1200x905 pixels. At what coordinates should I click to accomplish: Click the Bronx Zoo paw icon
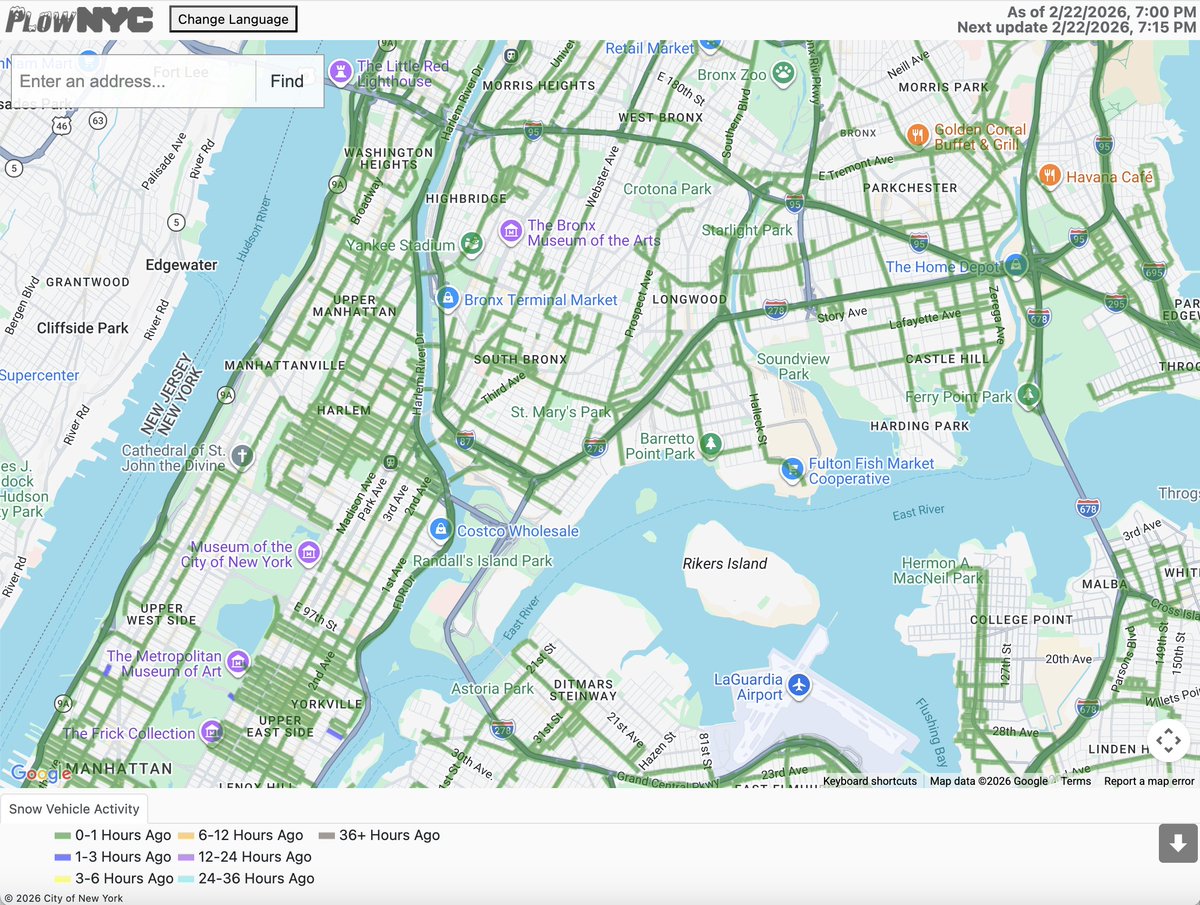coord(785,73)
